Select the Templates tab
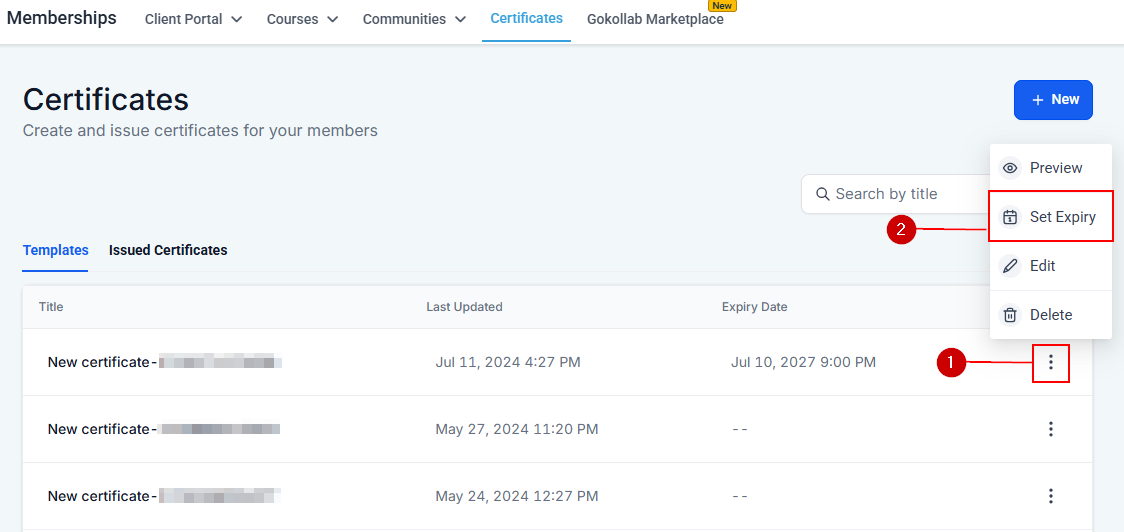This screenshot has width=1124, height=532. (55, 250)
